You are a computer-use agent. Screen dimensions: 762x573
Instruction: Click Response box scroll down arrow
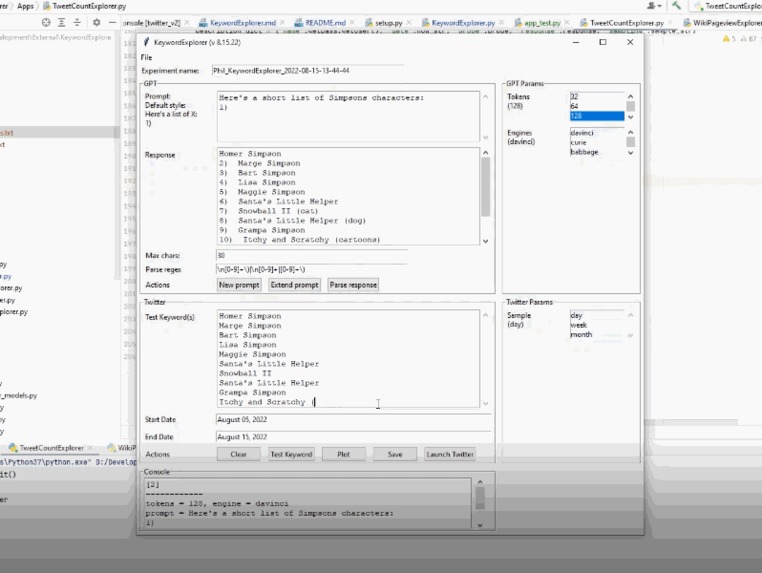point(485,241)
